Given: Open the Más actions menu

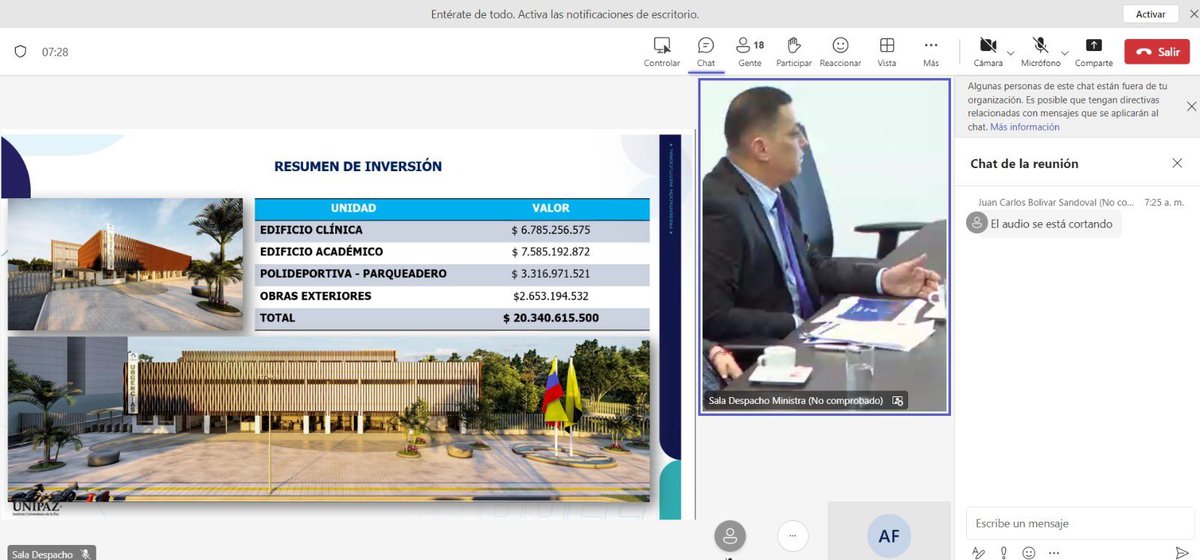Looking at the screenshot, I should [931, 52].
